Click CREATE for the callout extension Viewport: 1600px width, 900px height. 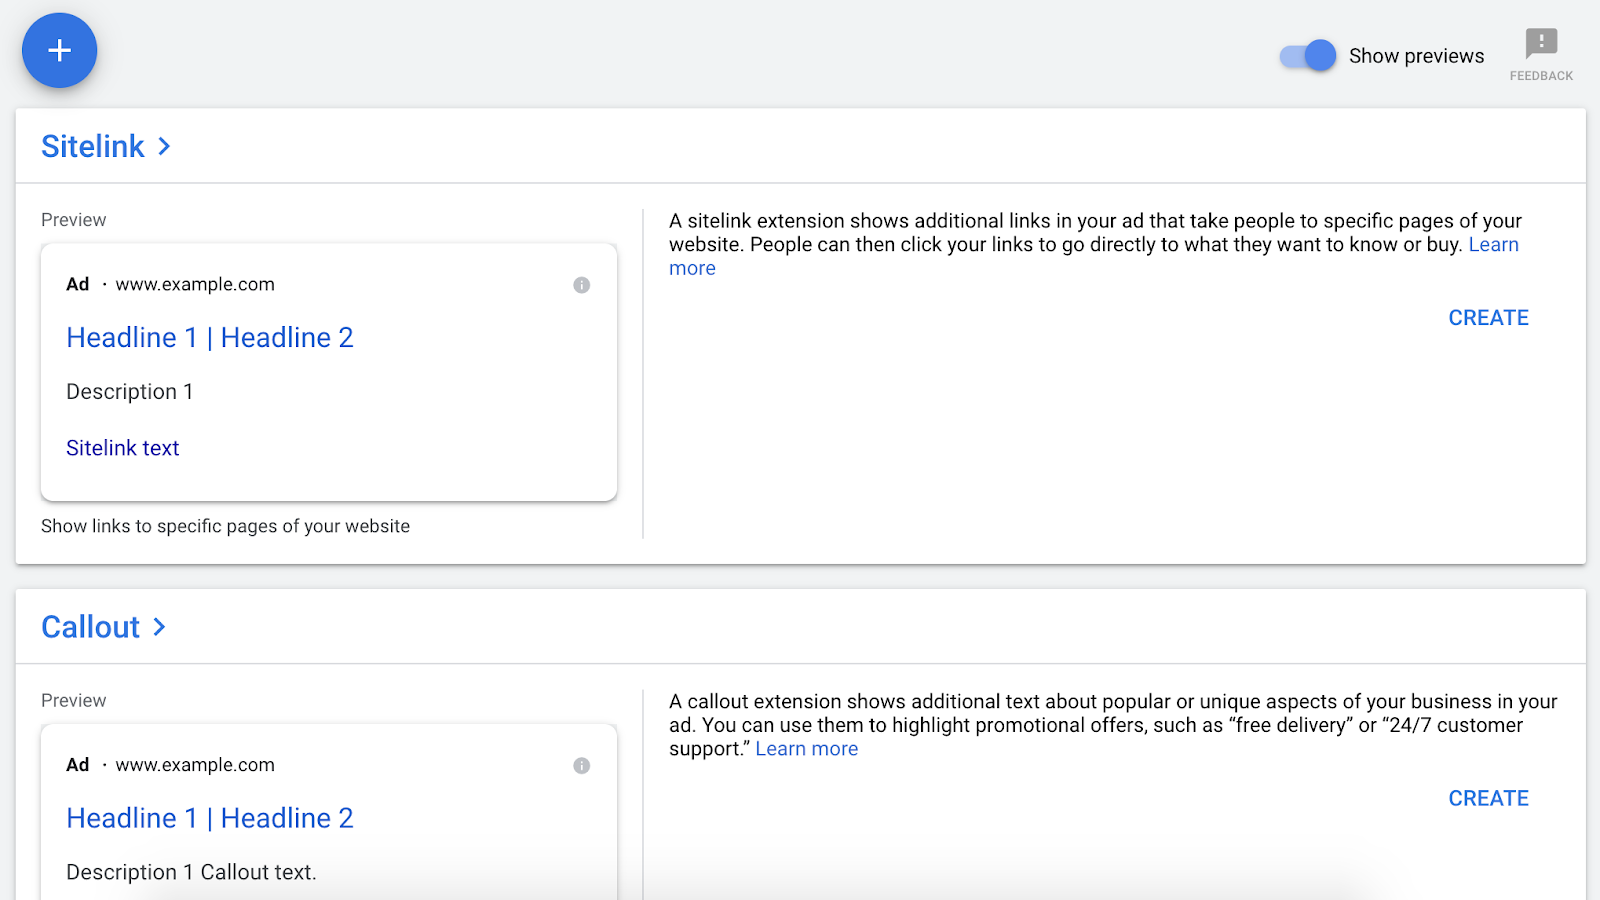point(1488,798)
